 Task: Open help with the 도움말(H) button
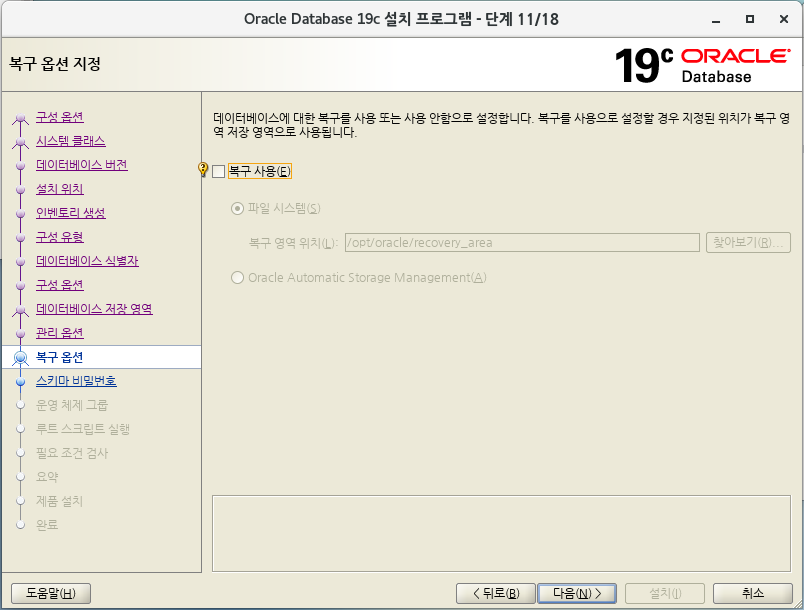(51, 594)
